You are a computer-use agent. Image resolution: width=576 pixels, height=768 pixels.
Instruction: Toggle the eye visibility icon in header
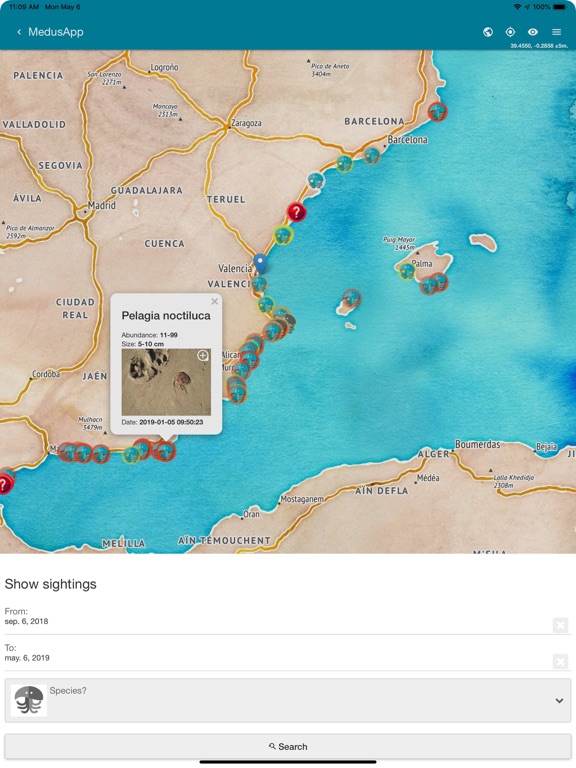click(533, 32)
